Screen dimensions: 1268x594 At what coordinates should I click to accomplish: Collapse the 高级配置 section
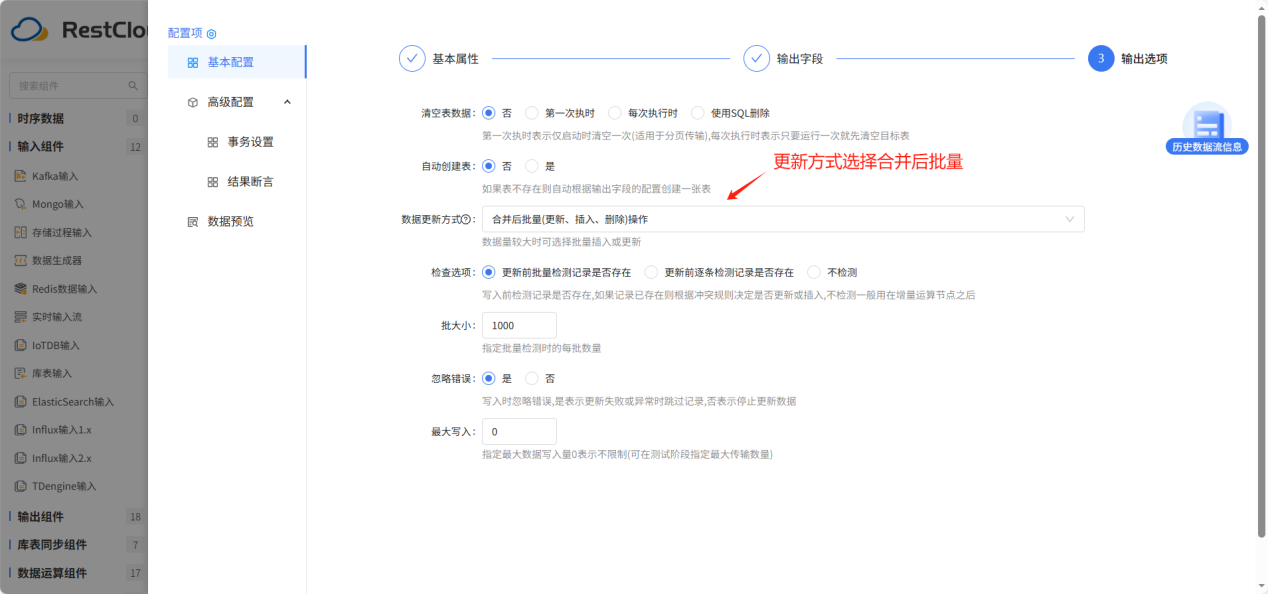[286, 101]
